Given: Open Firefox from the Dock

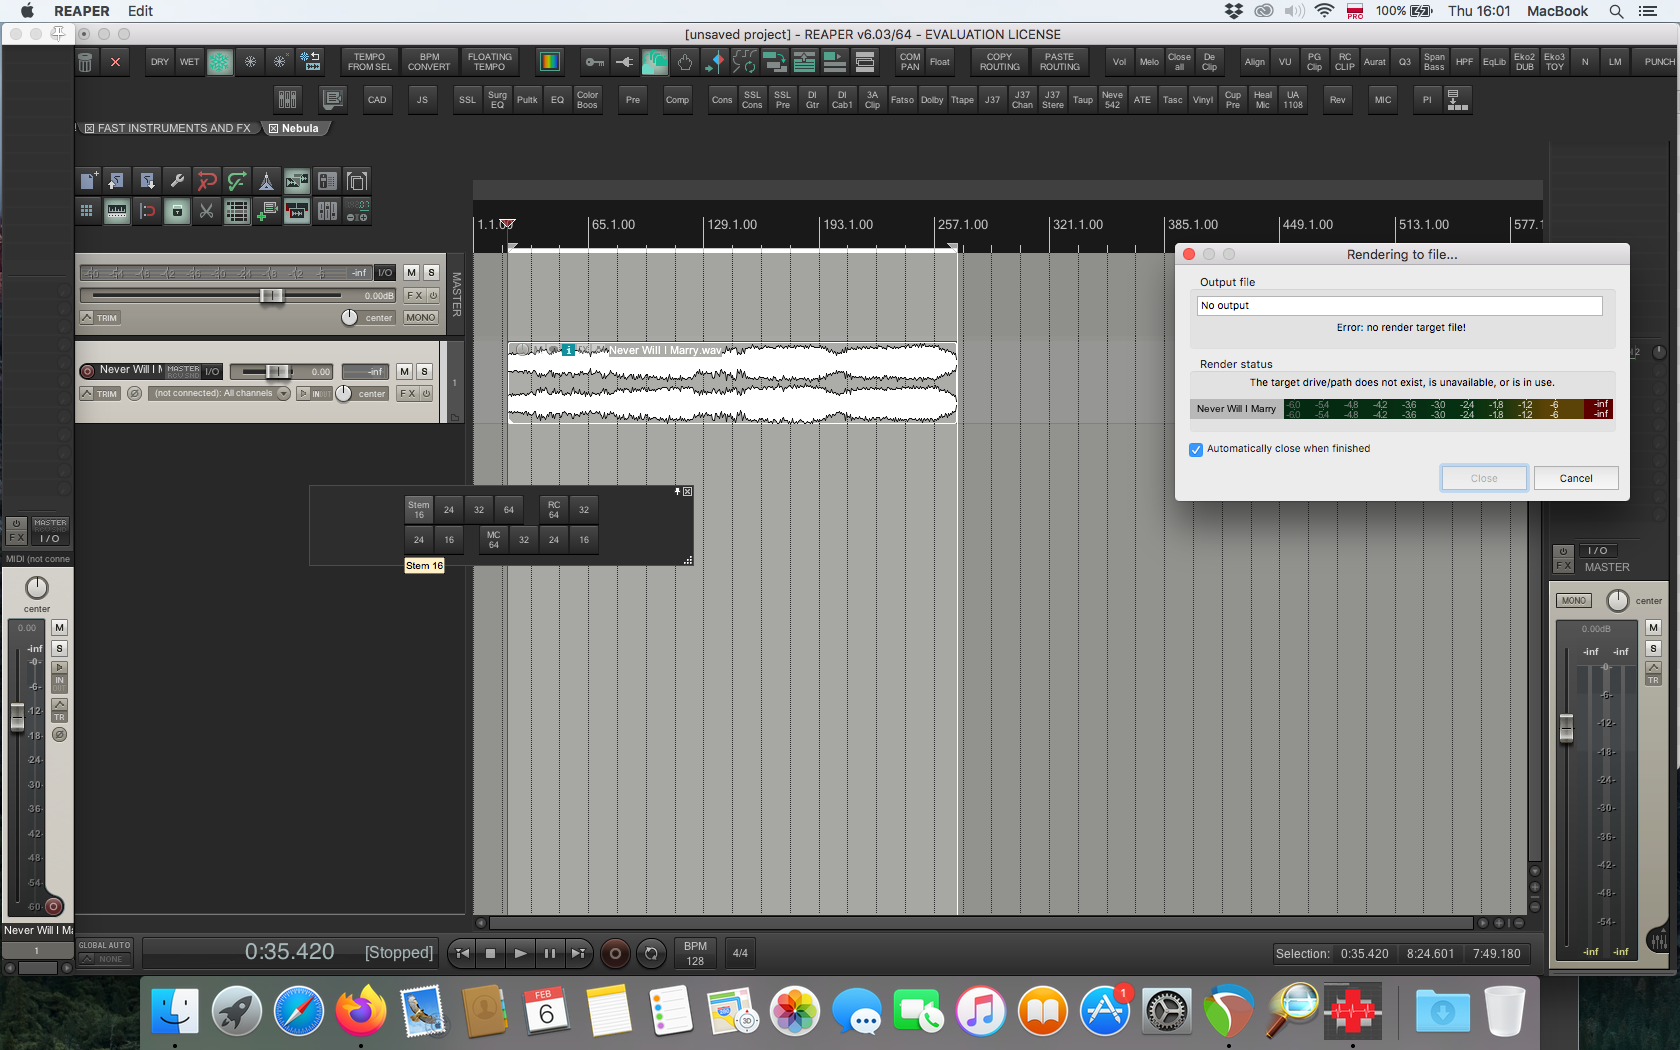Looking at the screenshot, I should tap(360, 1011).
